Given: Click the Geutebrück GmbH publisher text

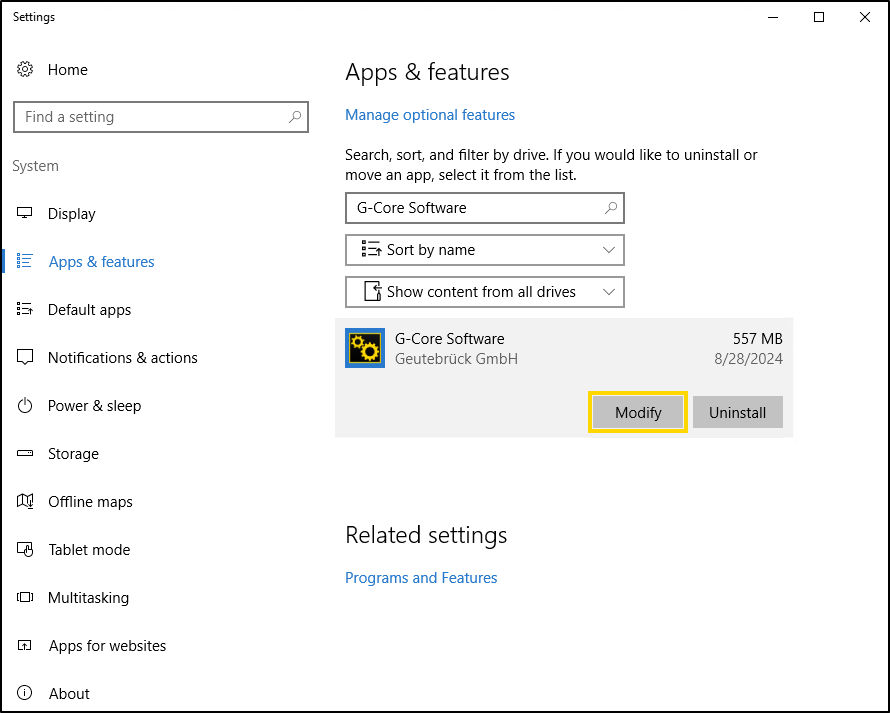Looking at the screenshot, I should click(x=456, y=359).
